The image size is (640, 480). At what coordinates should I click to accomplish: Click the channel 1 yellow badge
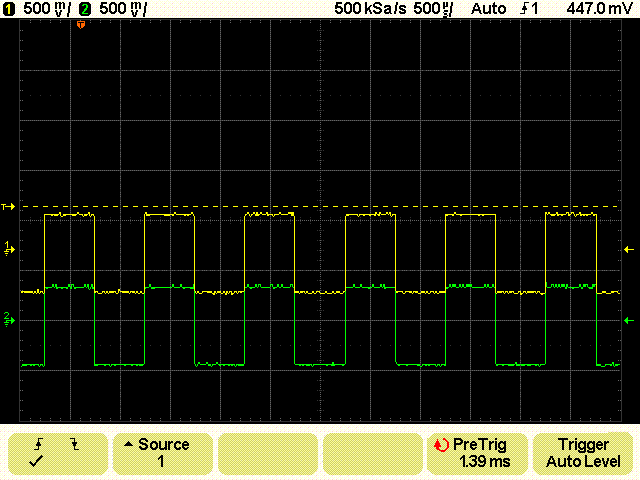coord(9,9)
